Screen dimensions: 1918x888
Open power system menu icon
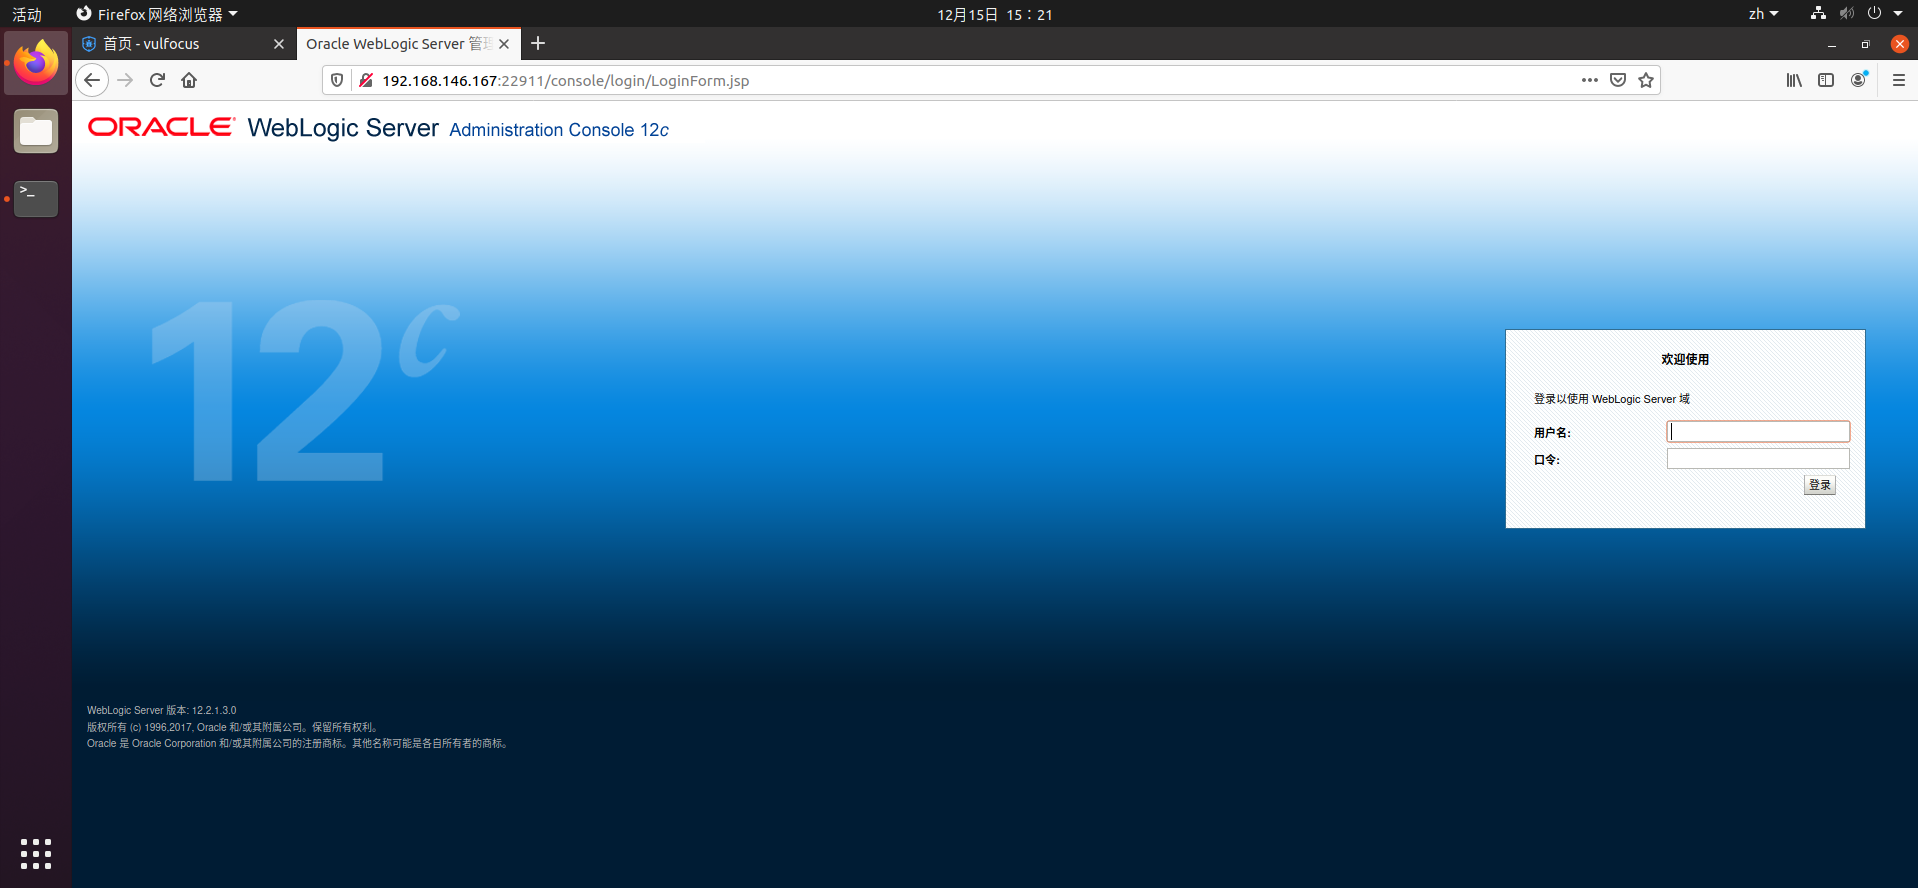pyautogui.click(x=1874, y=14)
